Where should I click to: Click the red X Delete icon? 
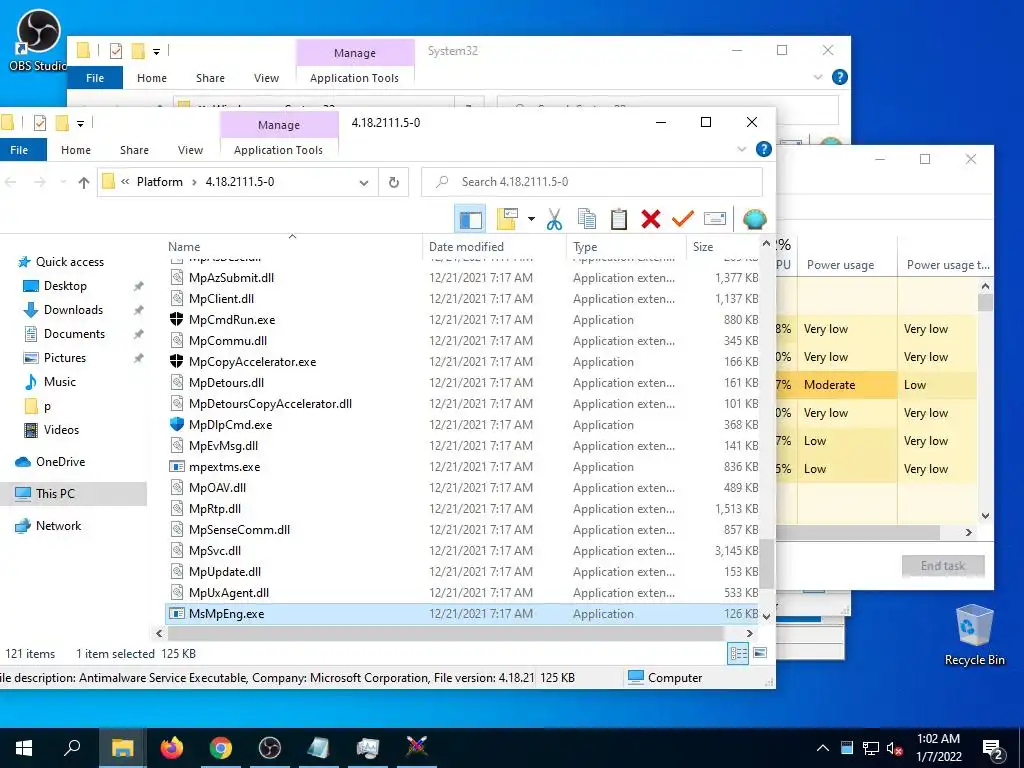650,219
